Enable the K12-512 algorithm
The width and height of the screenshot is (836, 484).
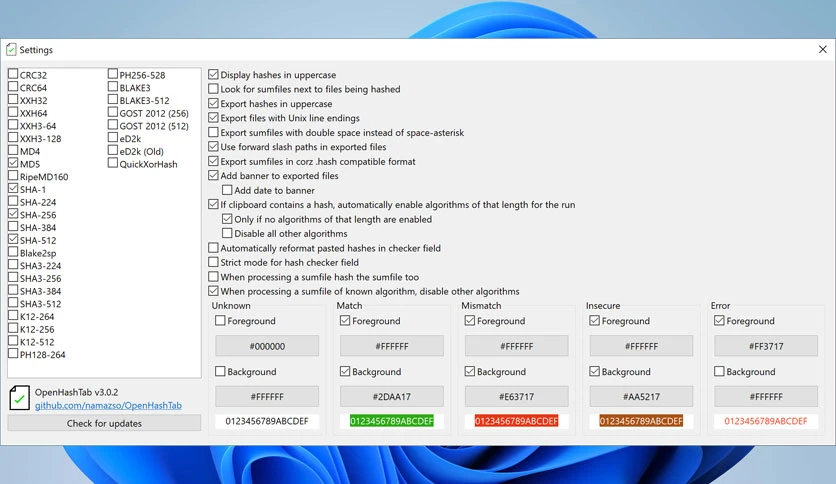(x=13, y=341)
